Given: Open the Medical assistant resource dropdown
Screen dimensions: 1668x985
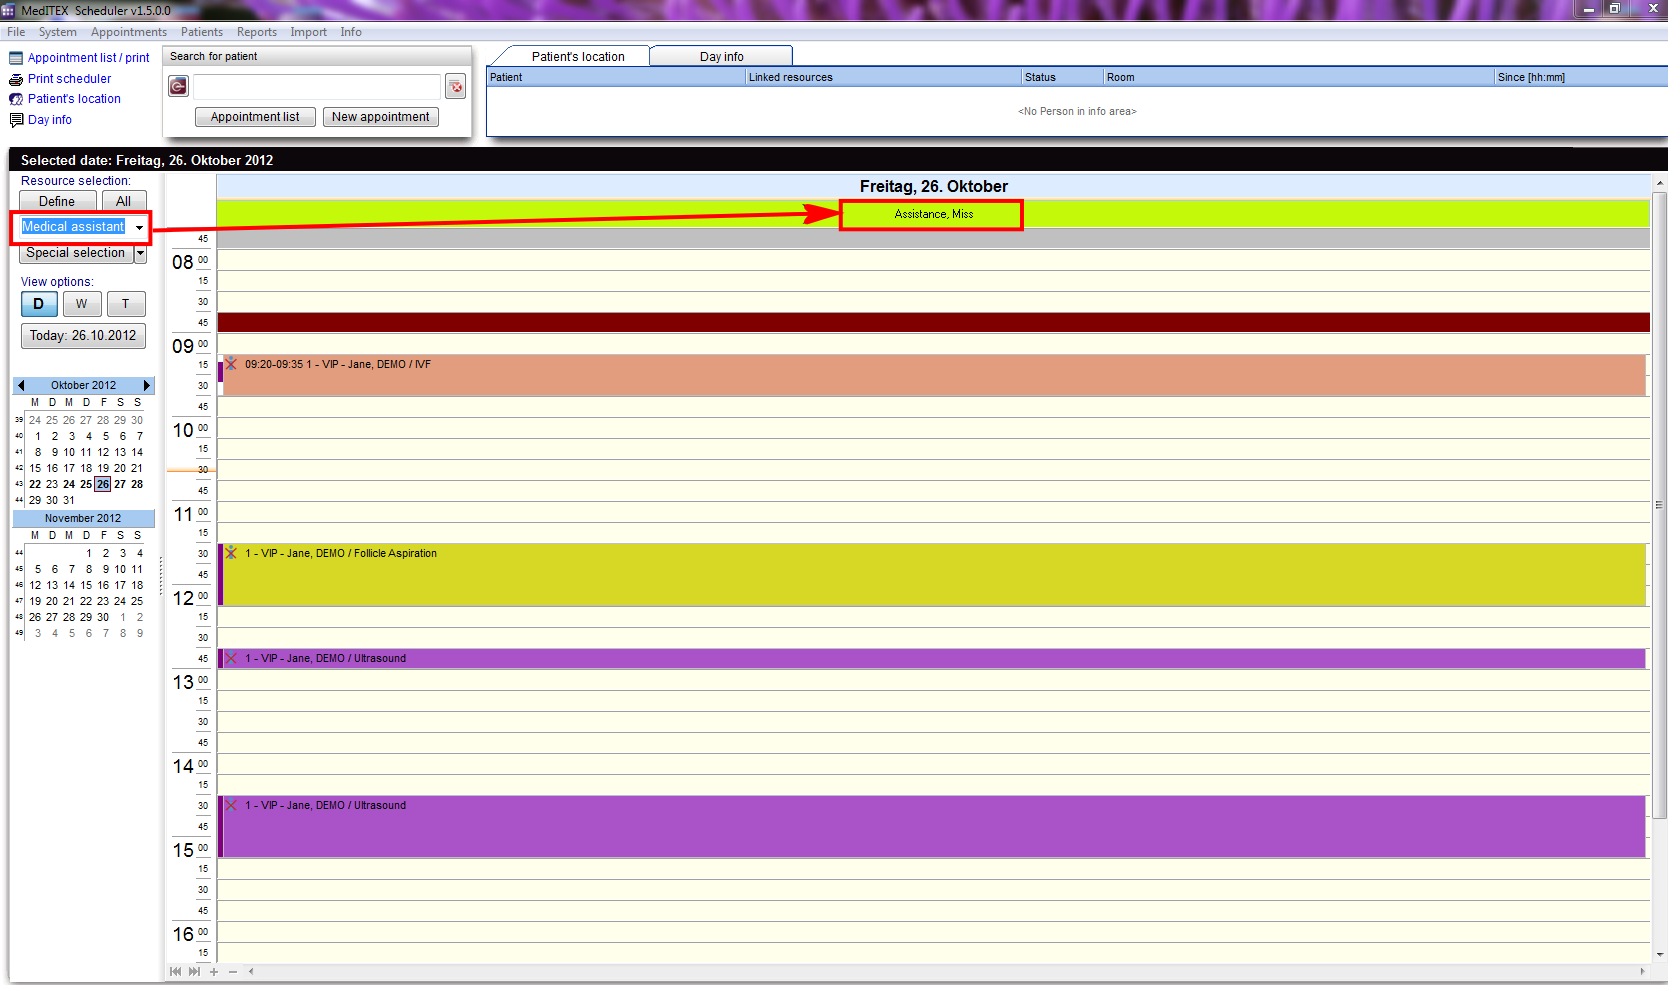Looking at the screenshot, I should [x=140, y=228].
